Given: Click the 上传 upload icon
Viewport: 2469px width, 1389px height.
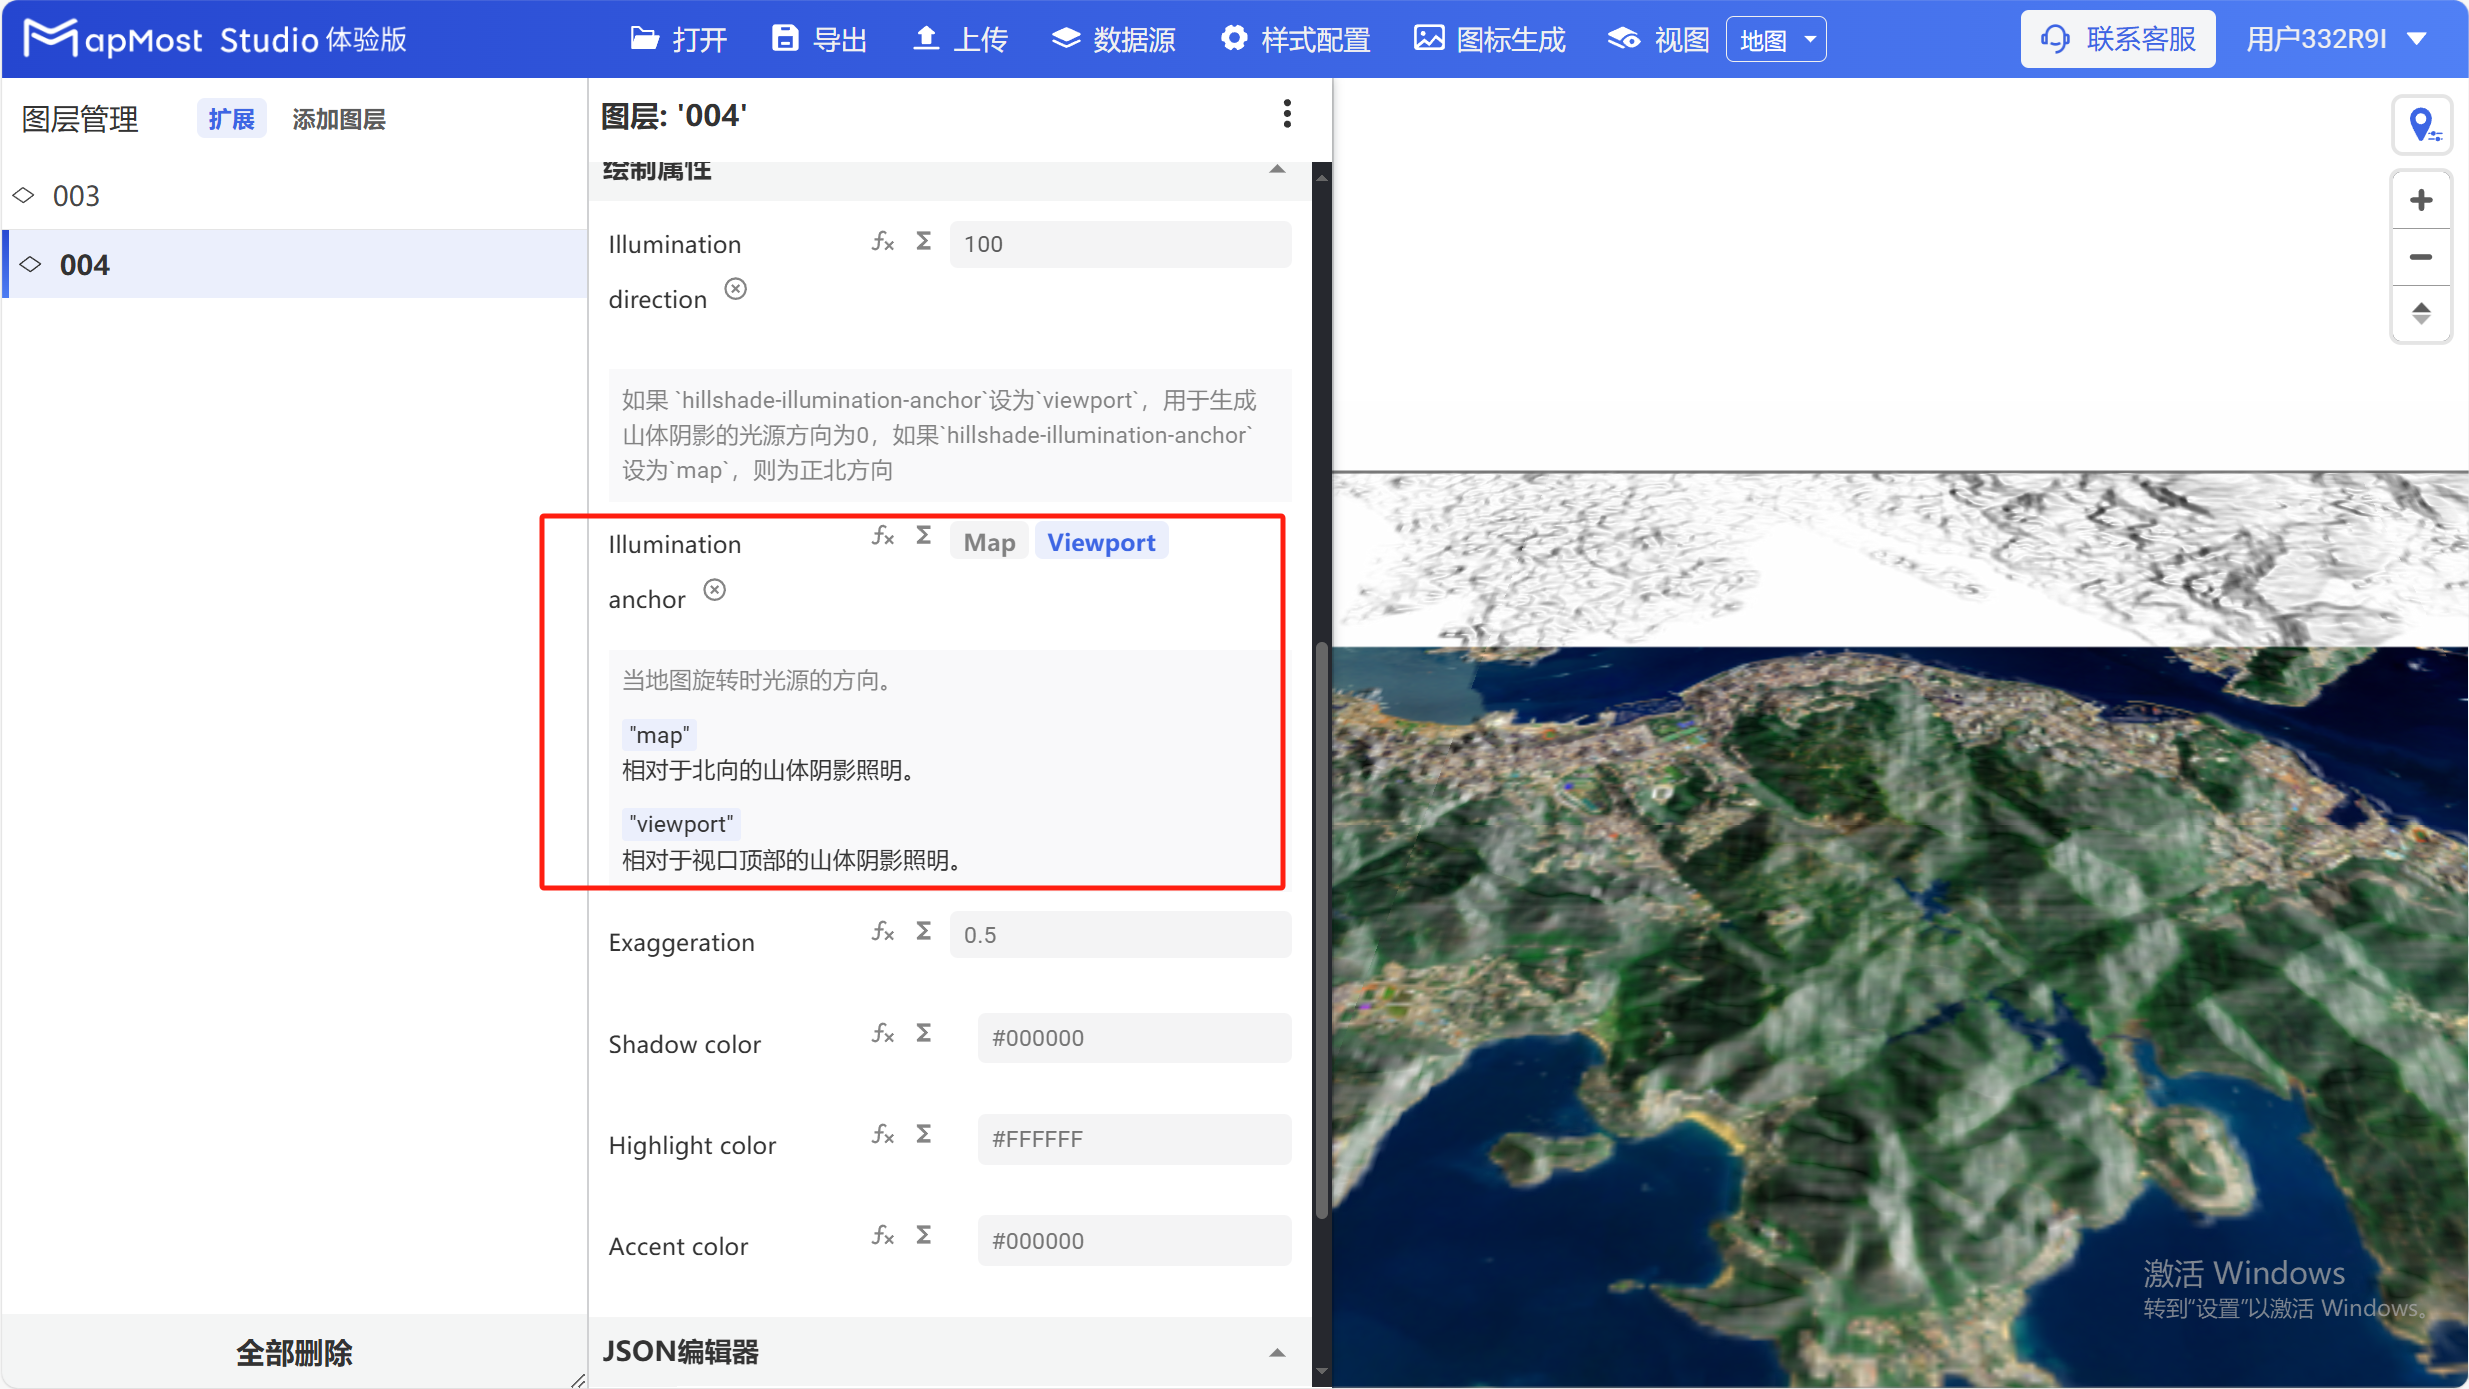Looking at the screenshot, I should (x=927, y=38).
